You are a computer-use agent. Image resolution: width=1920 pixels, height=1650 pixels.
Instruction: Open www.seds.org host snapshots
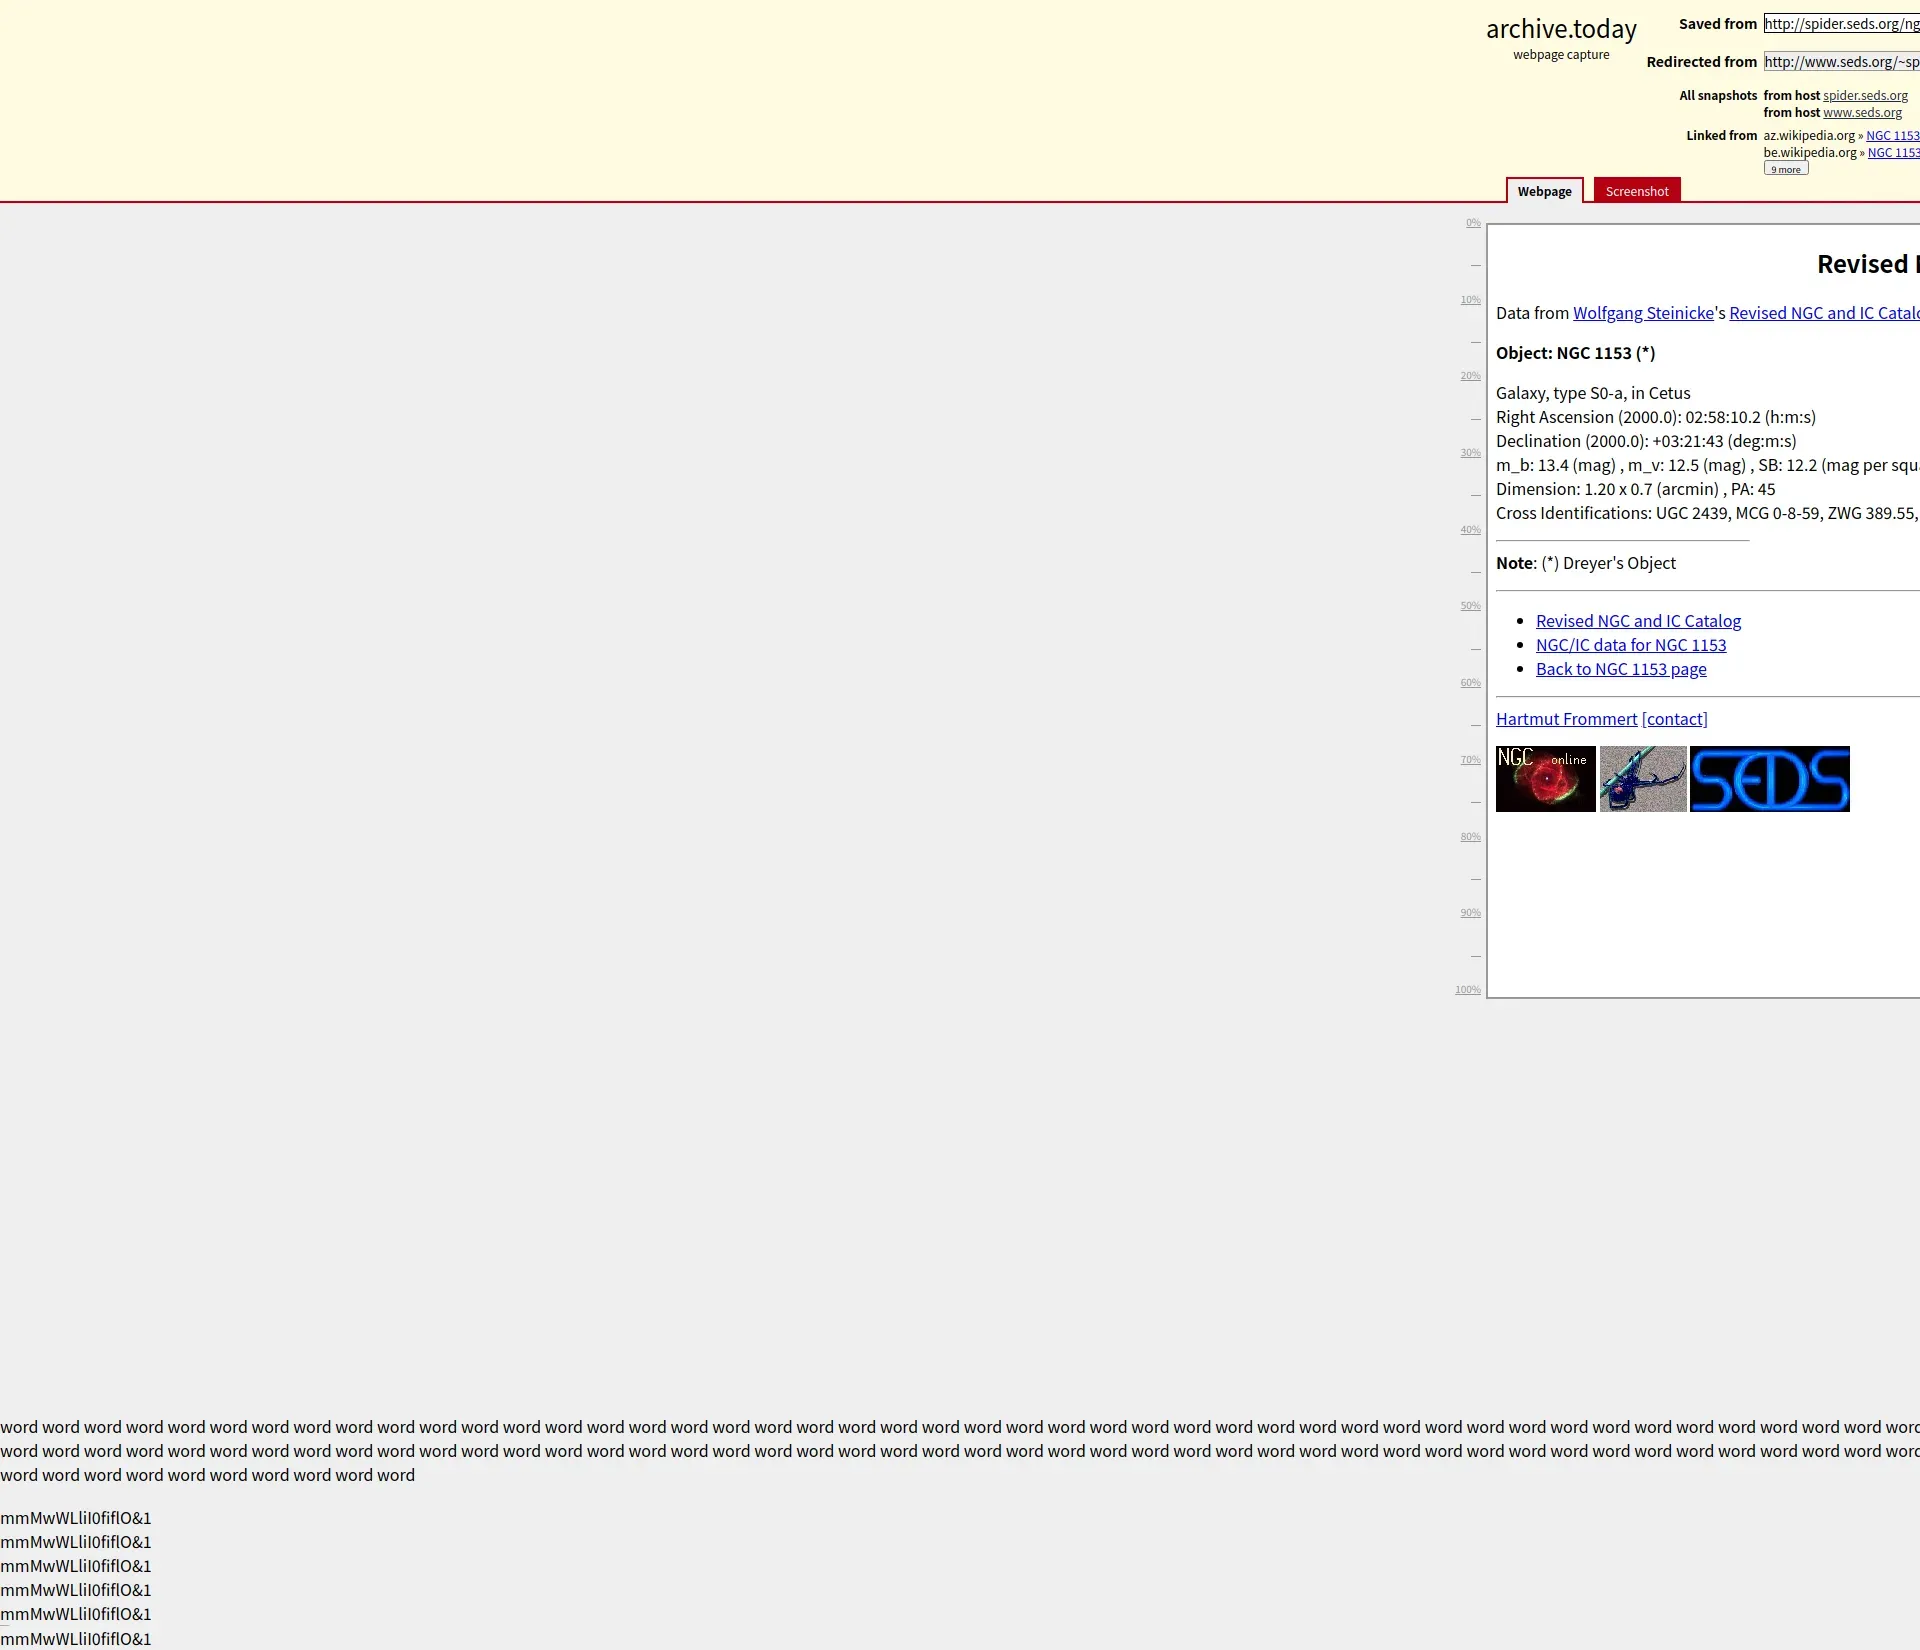1861,113
